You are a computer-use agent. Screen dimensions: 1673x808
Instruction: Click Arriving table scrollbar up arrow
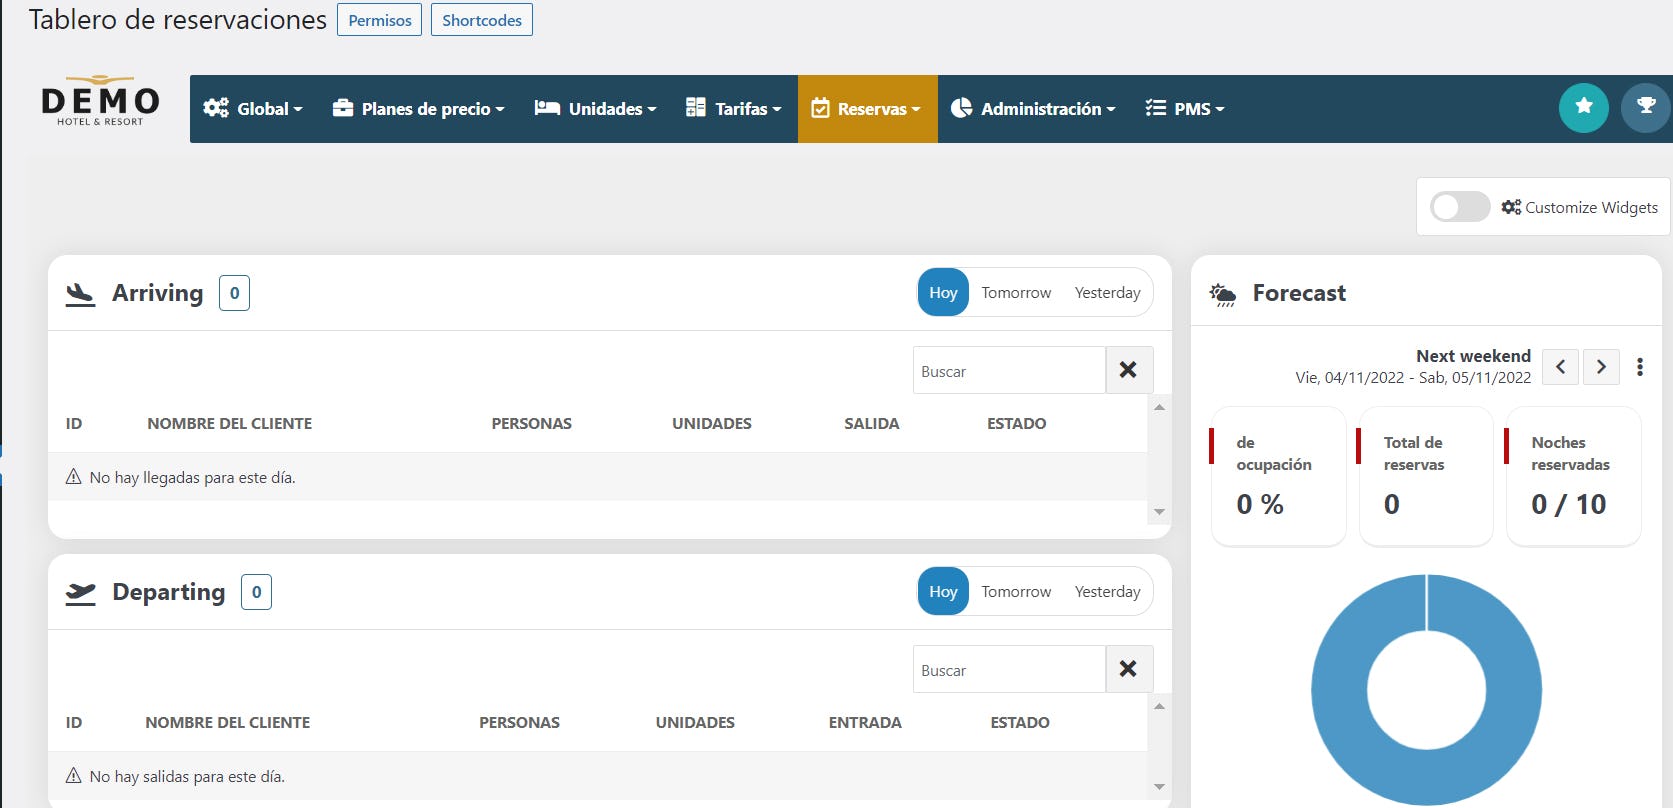tap(1159, 407)
